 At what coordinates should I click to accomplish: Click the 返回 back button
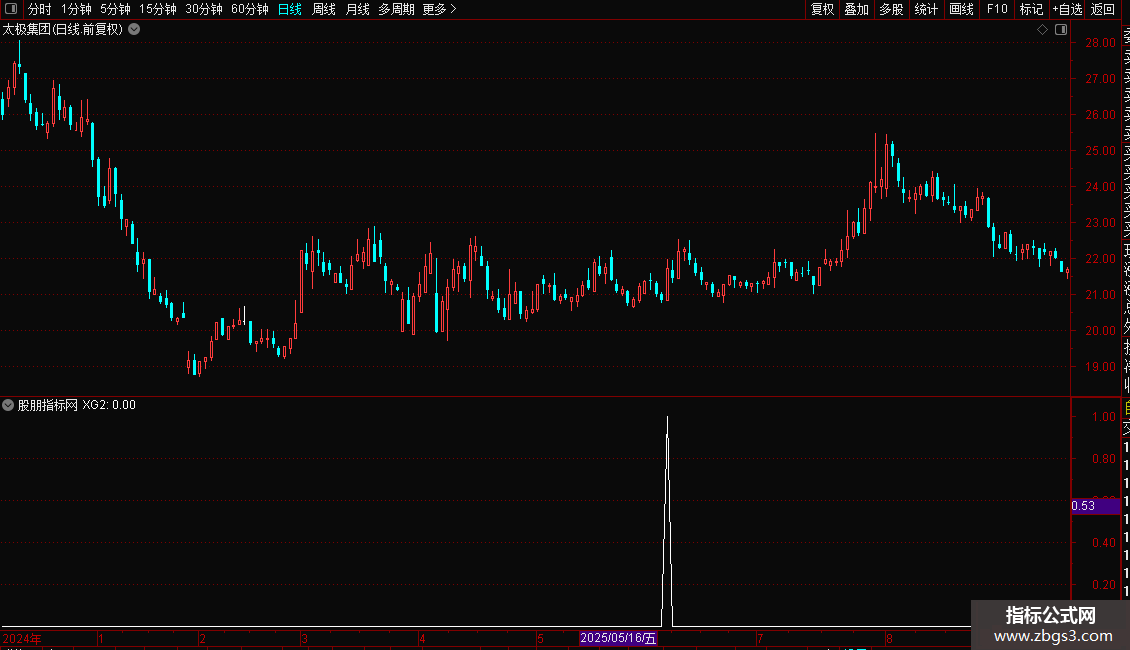[1103, 9]
